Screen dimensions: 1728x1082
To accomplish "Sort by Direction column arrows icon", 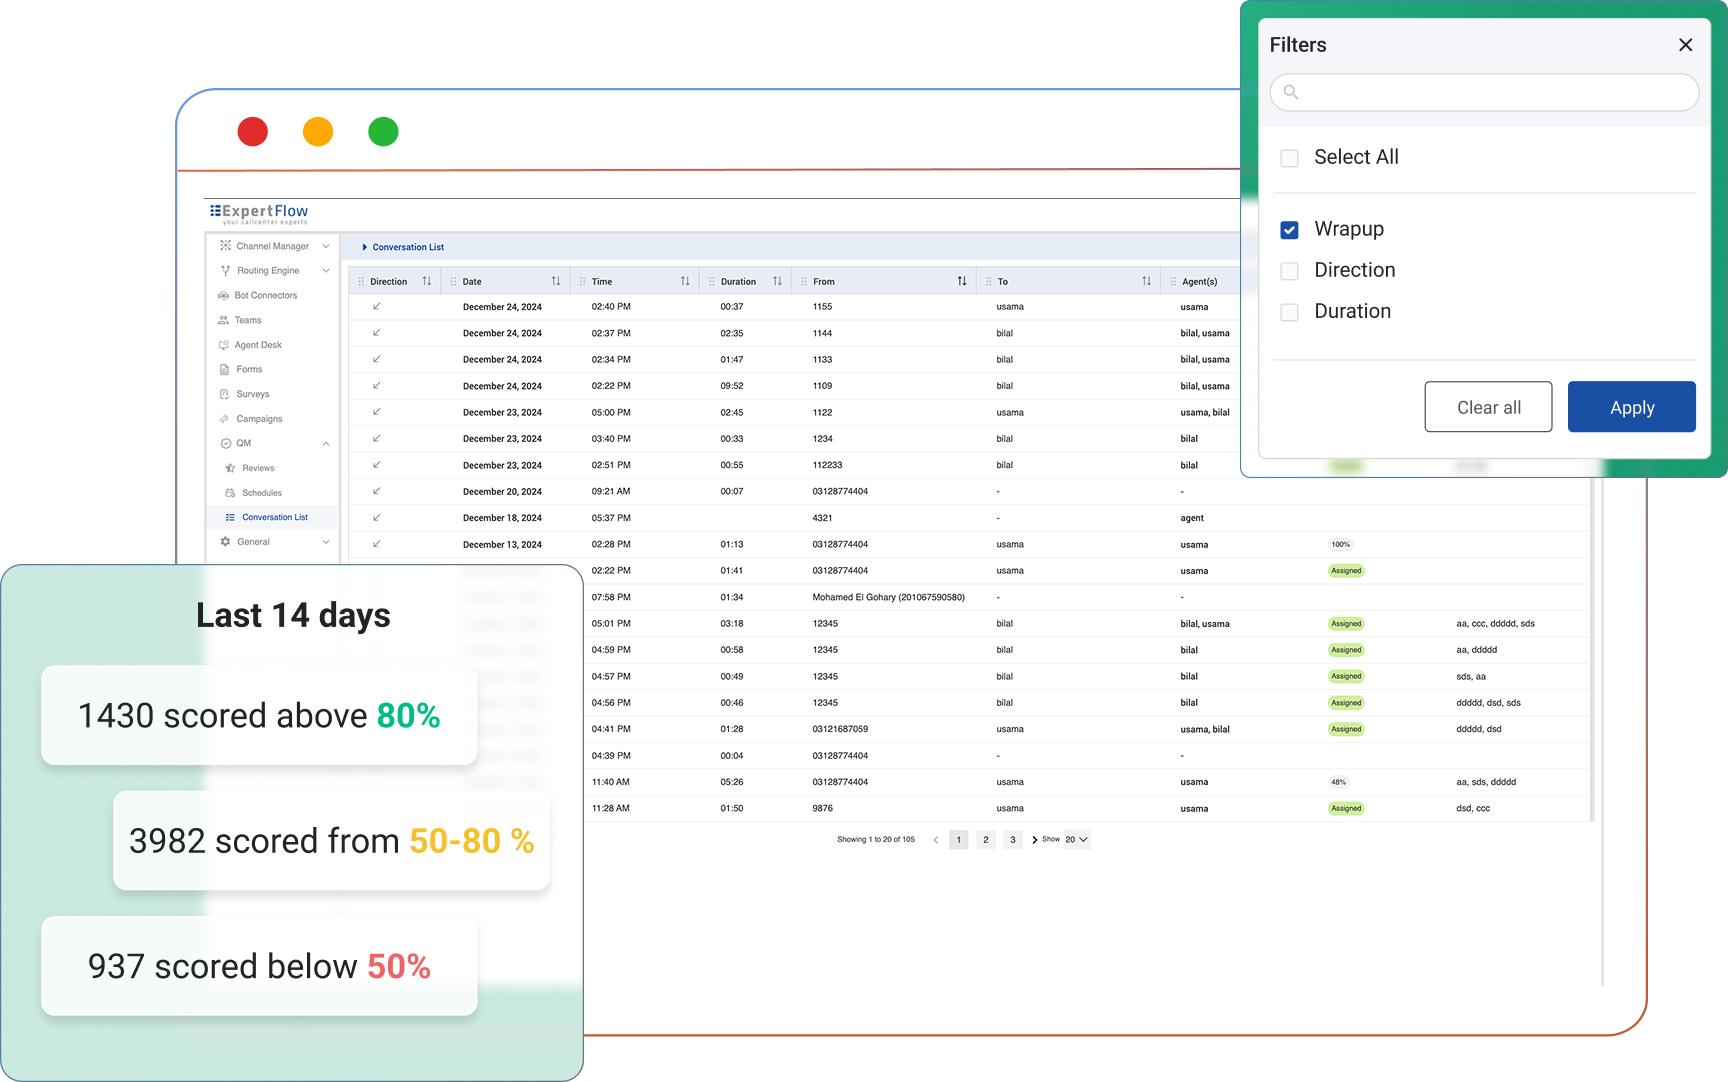I will [427, 282].
